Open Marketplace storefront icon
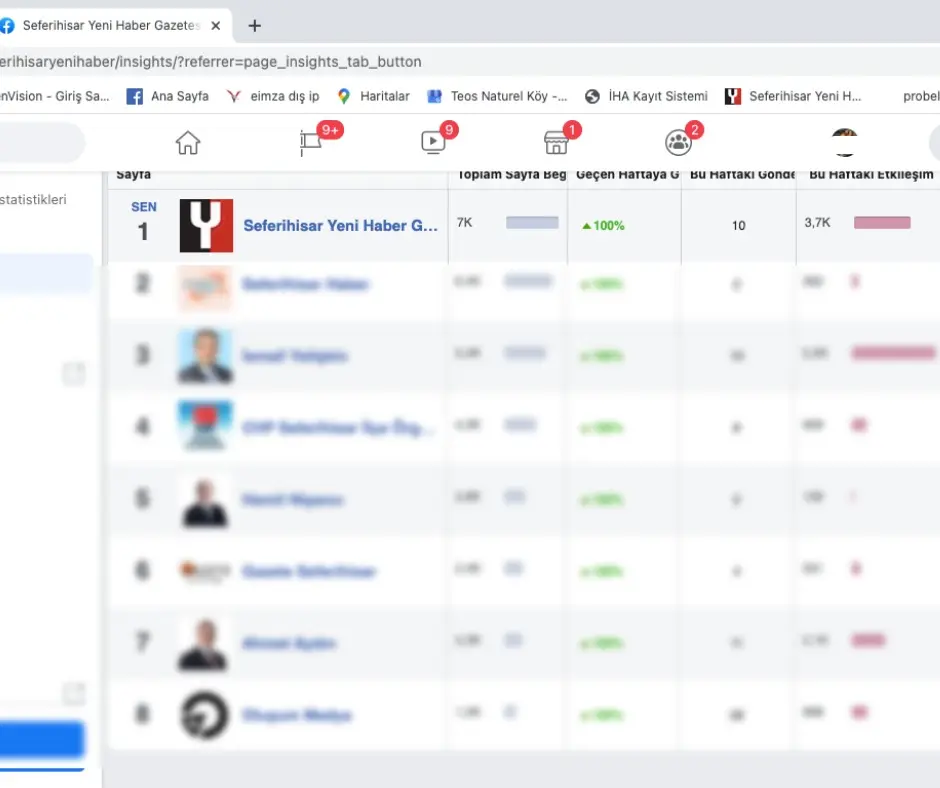Image resolution: width=940 pixels, height=788 pixels. (556, 143)
